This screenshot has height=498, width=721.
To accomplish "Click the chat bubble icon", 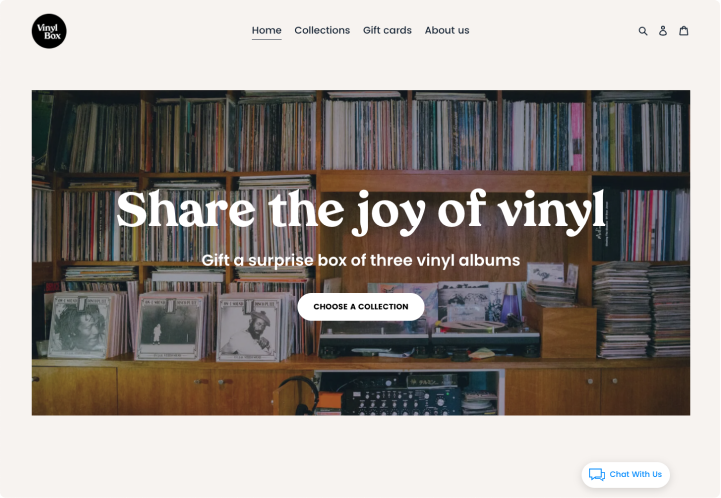I will [x=597, y=474].
